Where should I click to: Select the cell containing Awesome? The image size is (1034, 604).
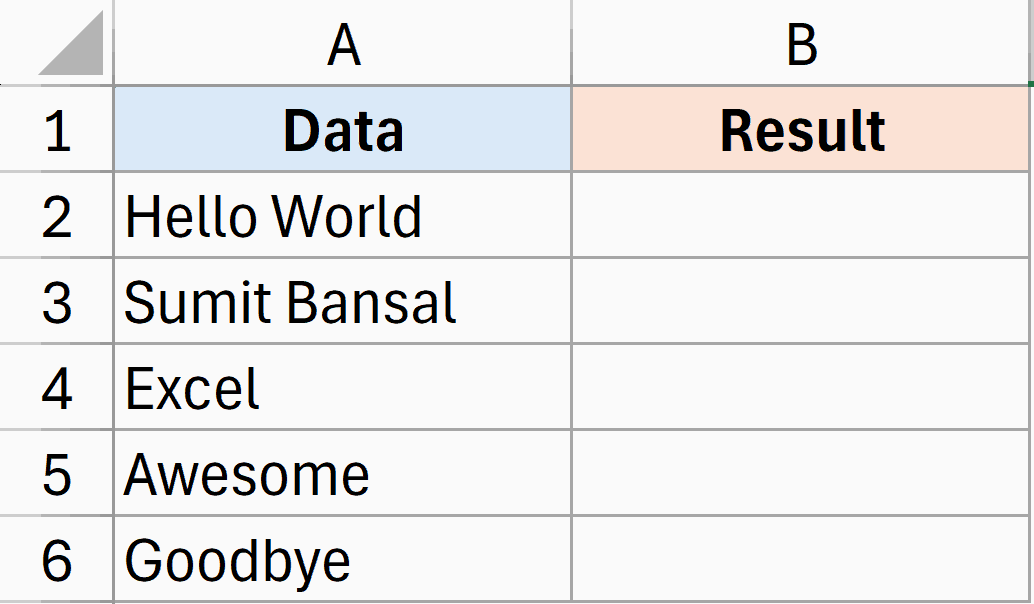click(344, 473)
